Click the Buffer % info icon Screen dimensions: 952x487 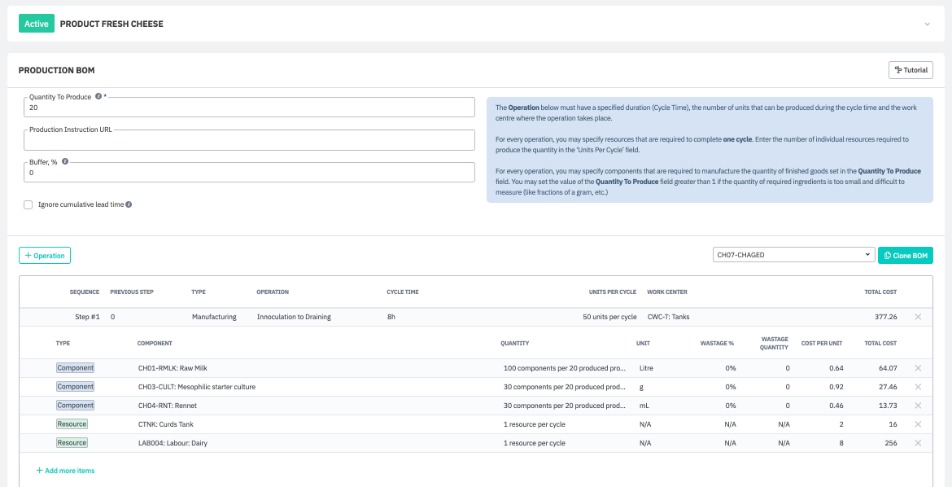pyautogui.click(x=65, y=161)
